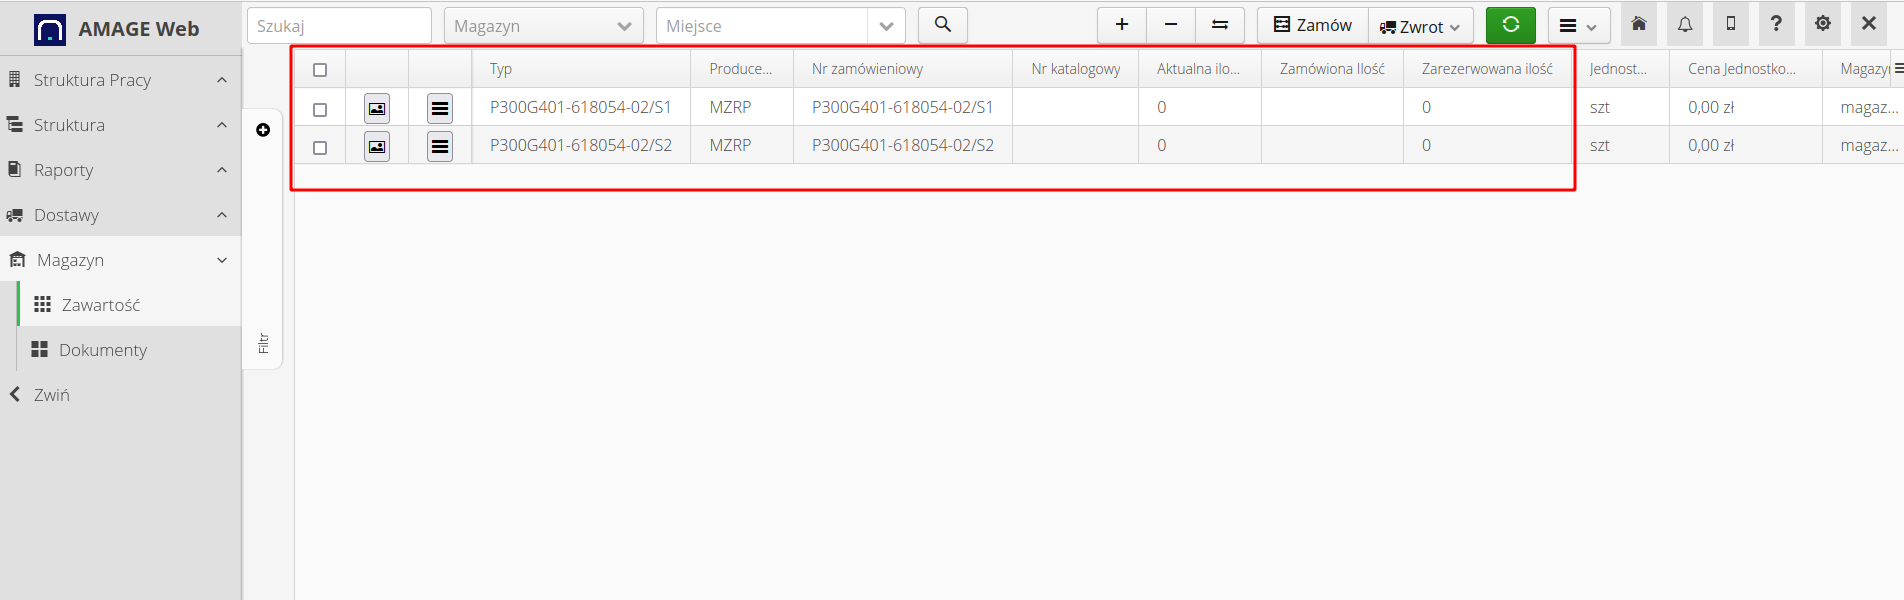1904x600 pixels.
Task: Toggle the select-all checkbox in table header
Action: 320,70
